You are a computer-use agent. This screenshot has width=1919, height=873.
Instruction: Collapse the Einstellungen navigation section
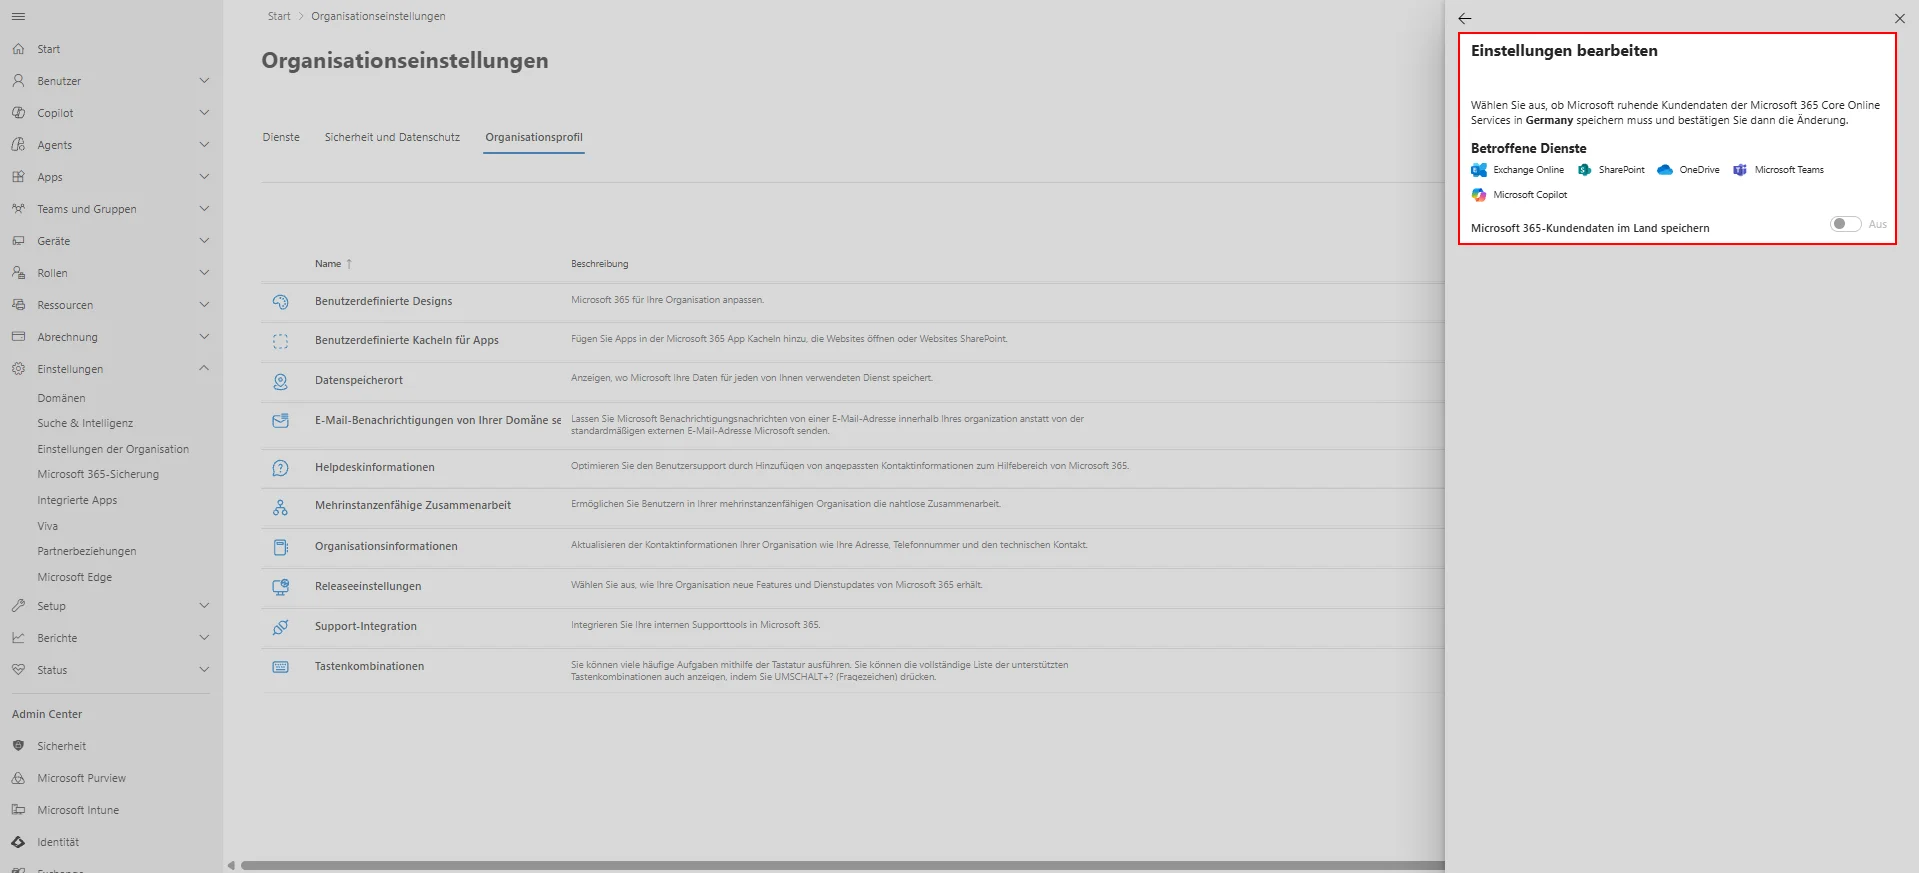(204, 369)
